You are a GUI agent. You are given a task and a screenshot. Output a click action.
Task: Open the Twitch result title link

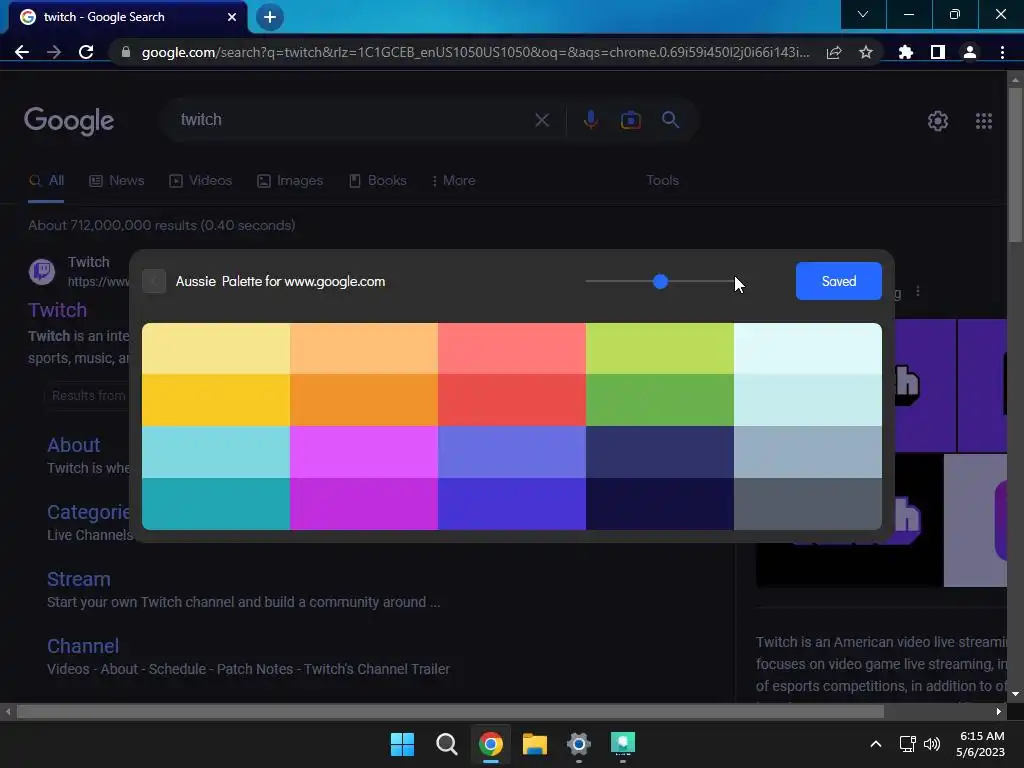click(x=57, y=310)
